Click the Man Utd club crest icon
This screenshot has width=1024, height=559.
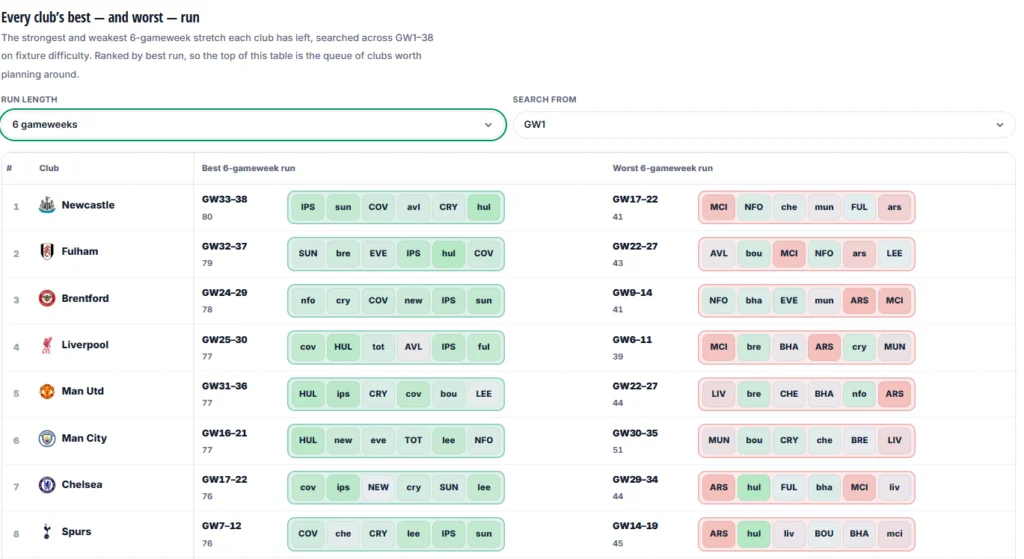pos(47,391)
